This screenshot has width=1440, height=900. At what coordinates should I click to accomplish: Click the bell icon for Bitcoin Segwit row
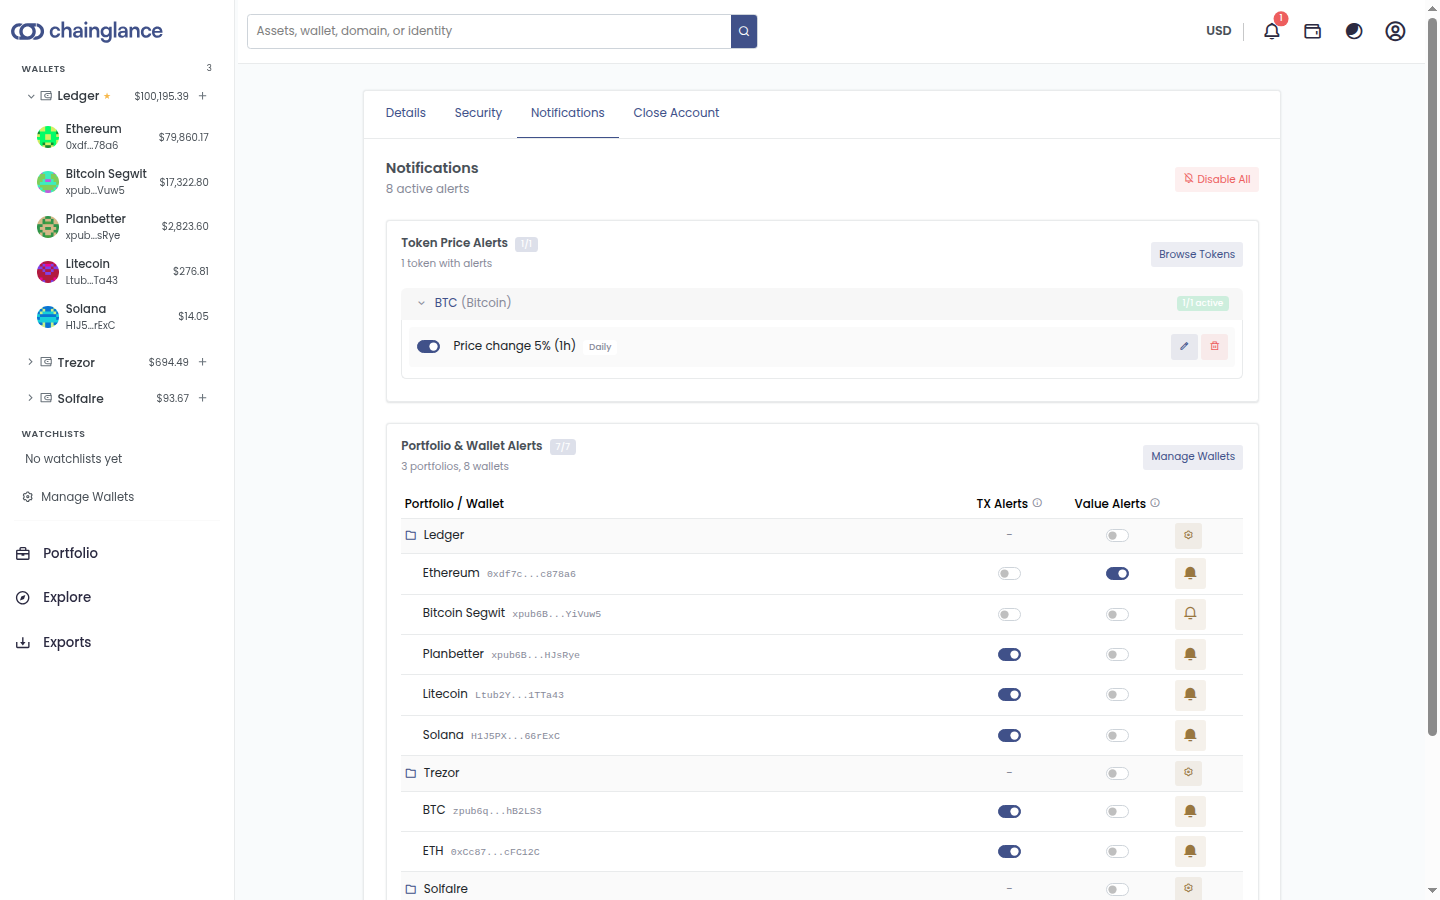click(x=1190, y=613)
